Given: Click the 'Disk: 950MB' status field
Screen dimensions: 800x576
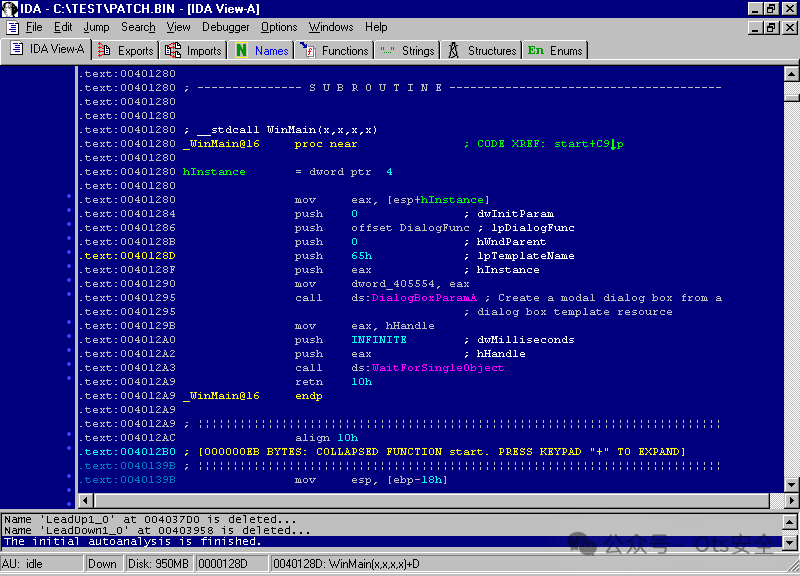Looking at the screenshot, I should (x=159, y=564).
